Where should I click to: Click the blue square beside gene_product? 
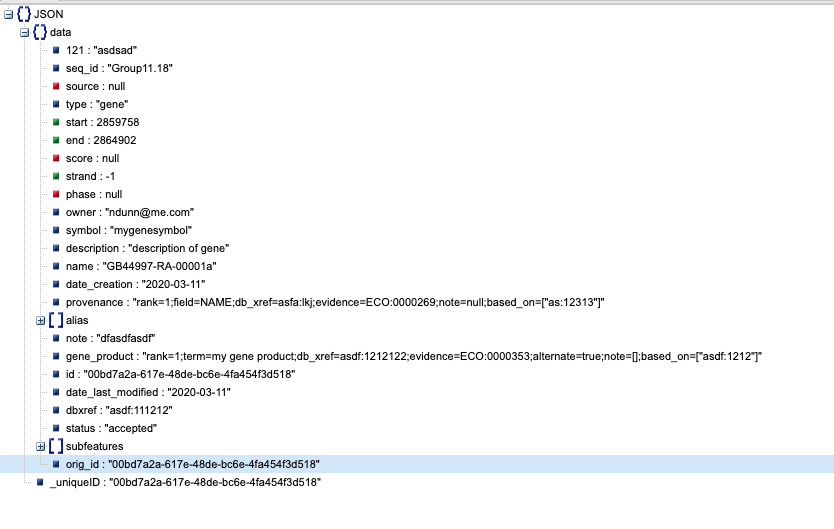pos(56,357)
